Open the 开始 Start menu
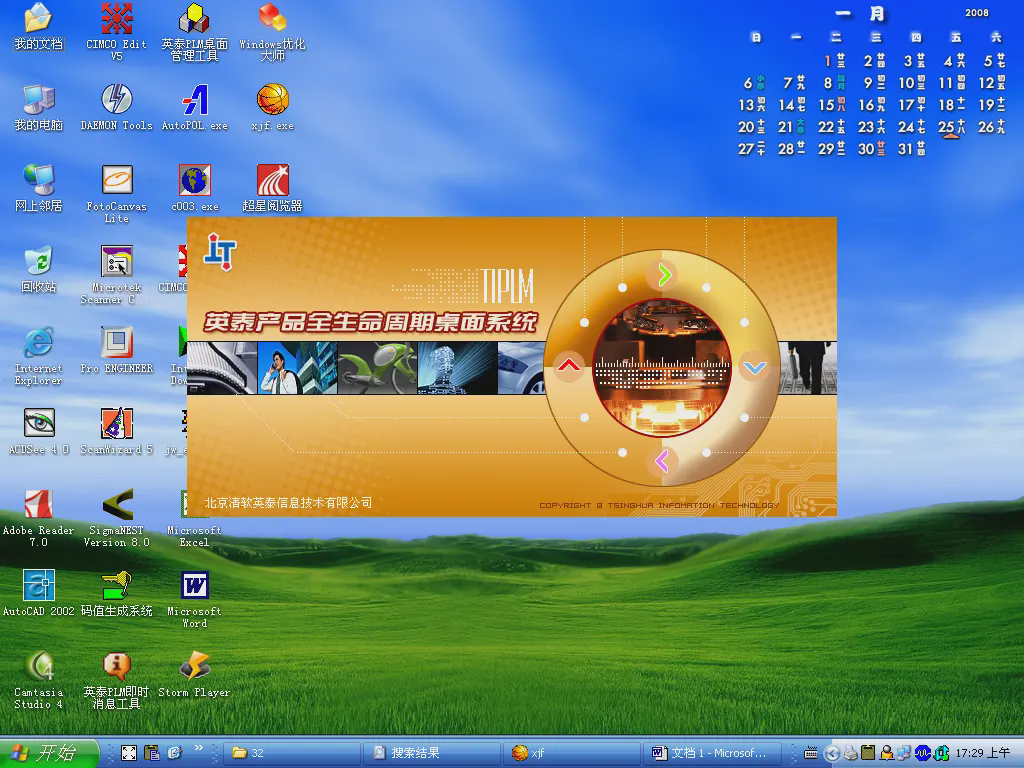1024x768 pixels. click(50, 753)
